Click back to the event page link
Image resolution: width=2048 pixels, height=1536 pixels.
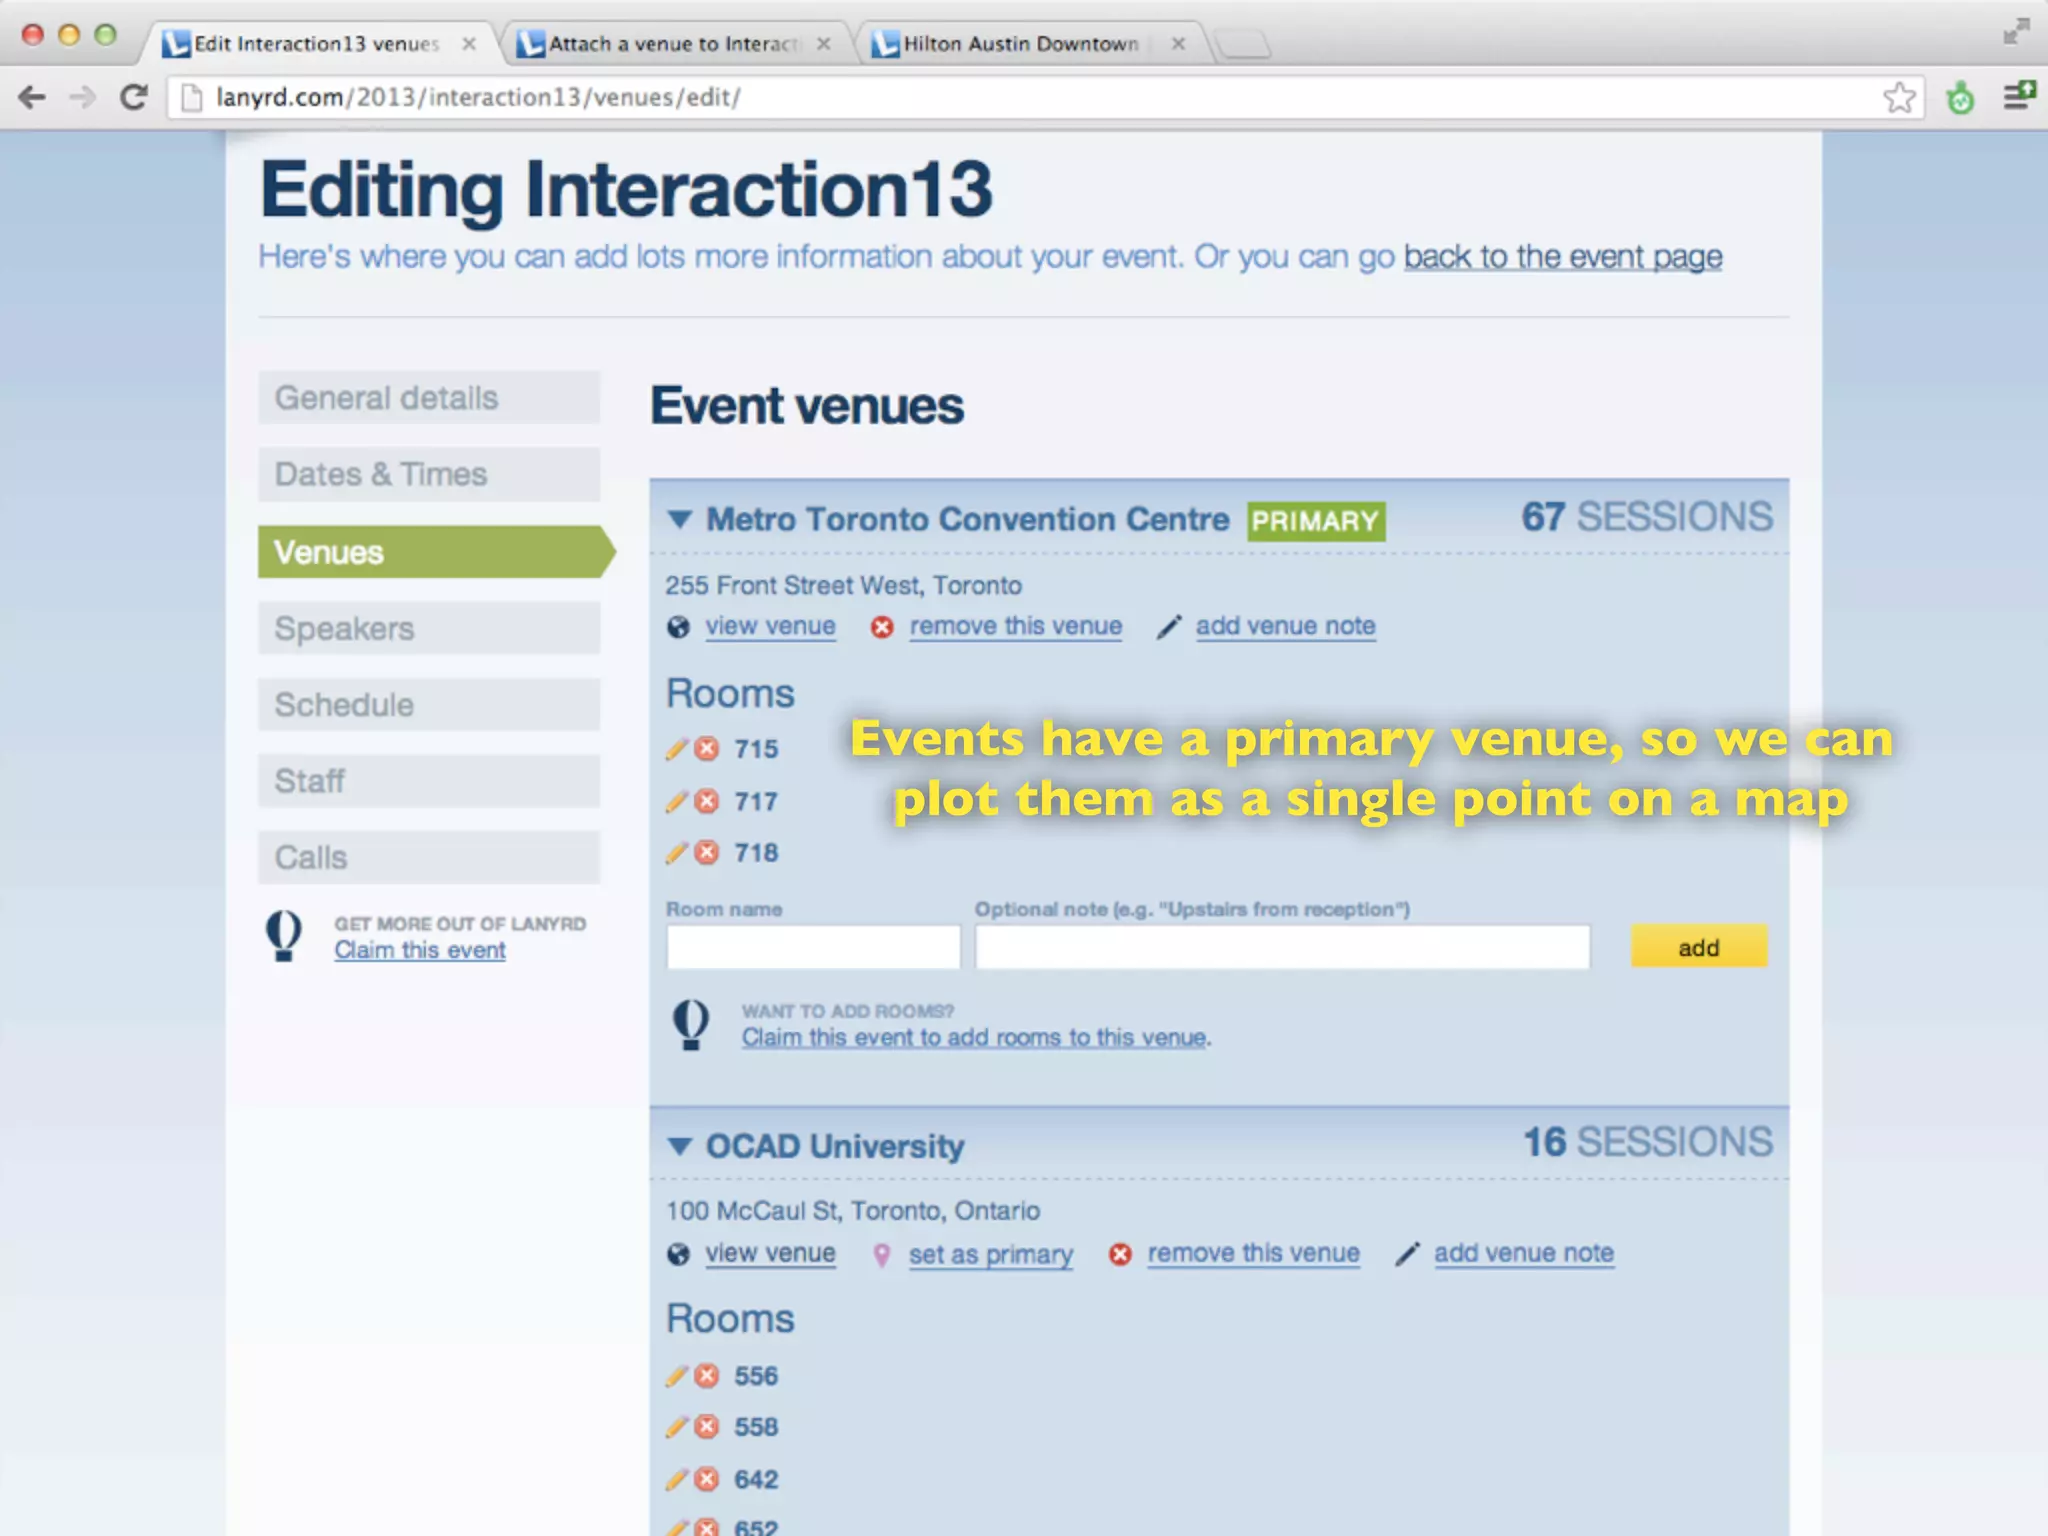tap(1562, 257)
